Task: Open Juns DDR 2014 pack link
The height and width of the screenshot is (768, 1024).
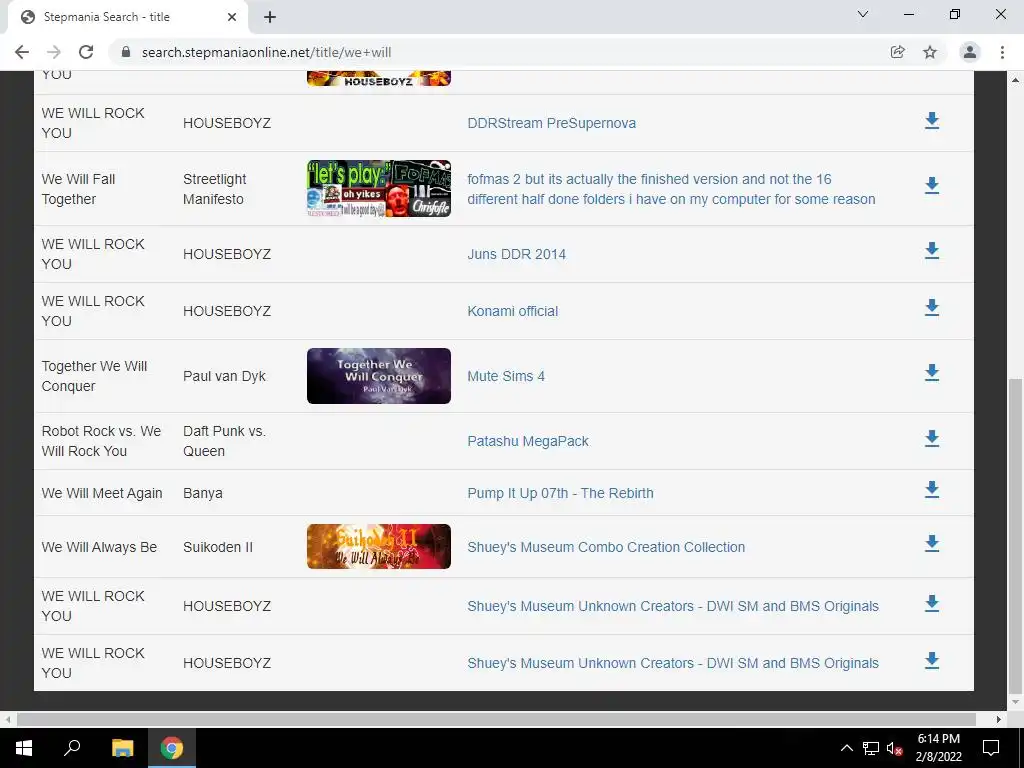Action: click(517, 254)
